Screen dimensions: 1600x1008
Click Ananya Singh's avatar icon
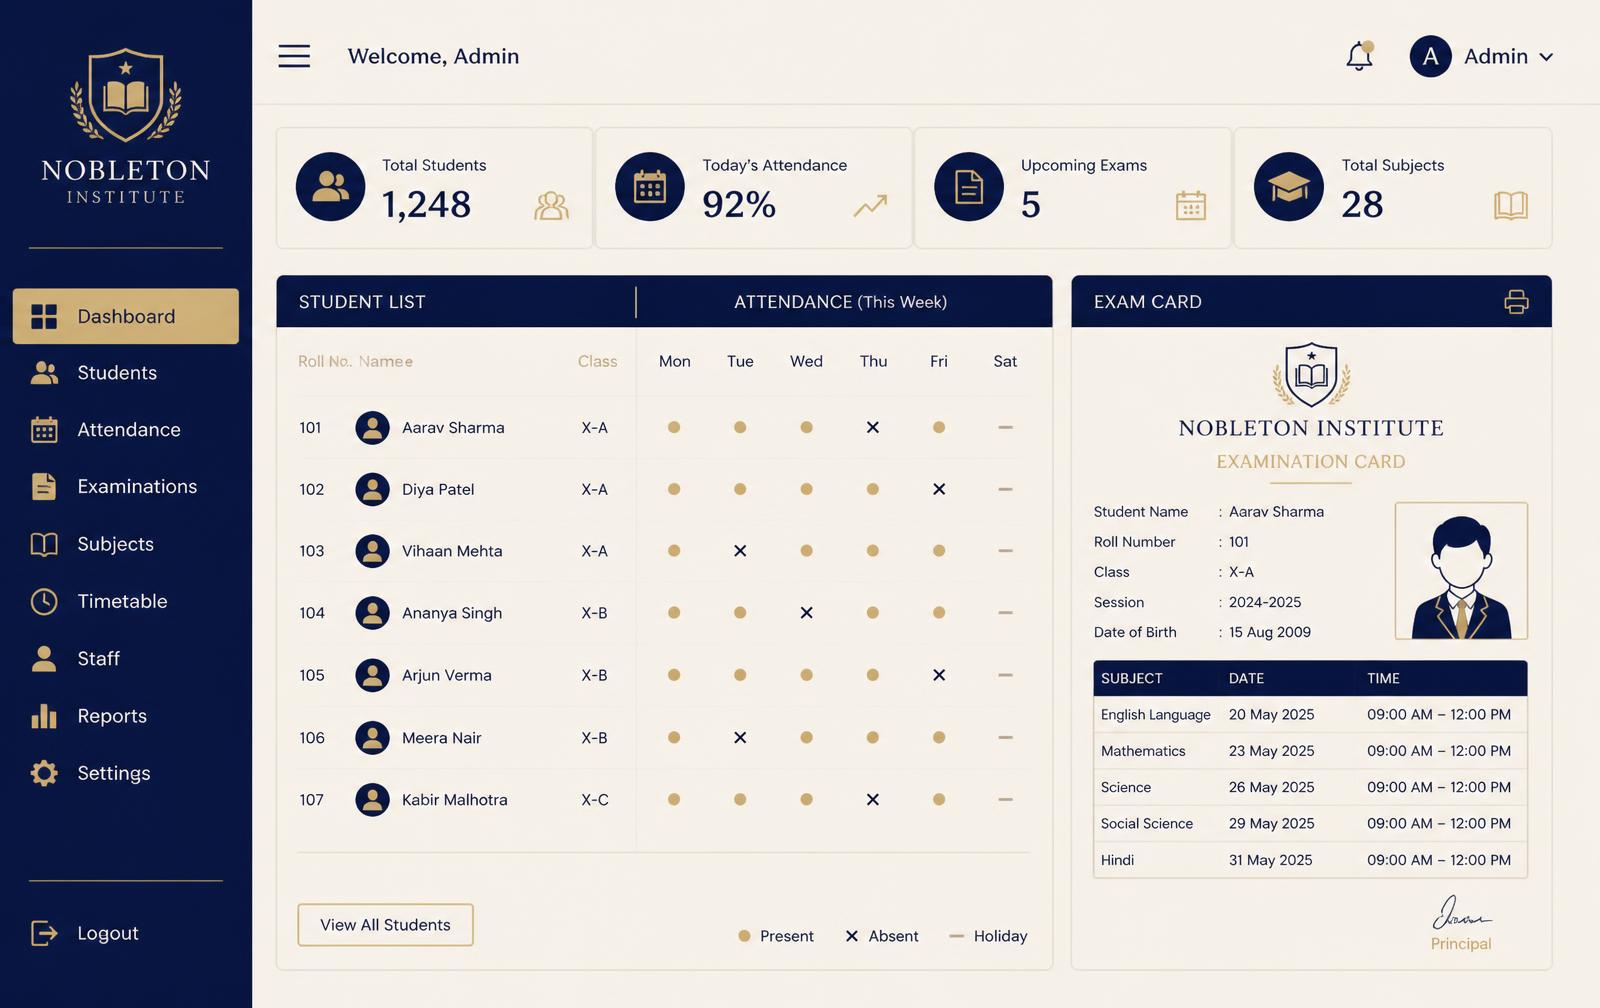click(372, 613)
